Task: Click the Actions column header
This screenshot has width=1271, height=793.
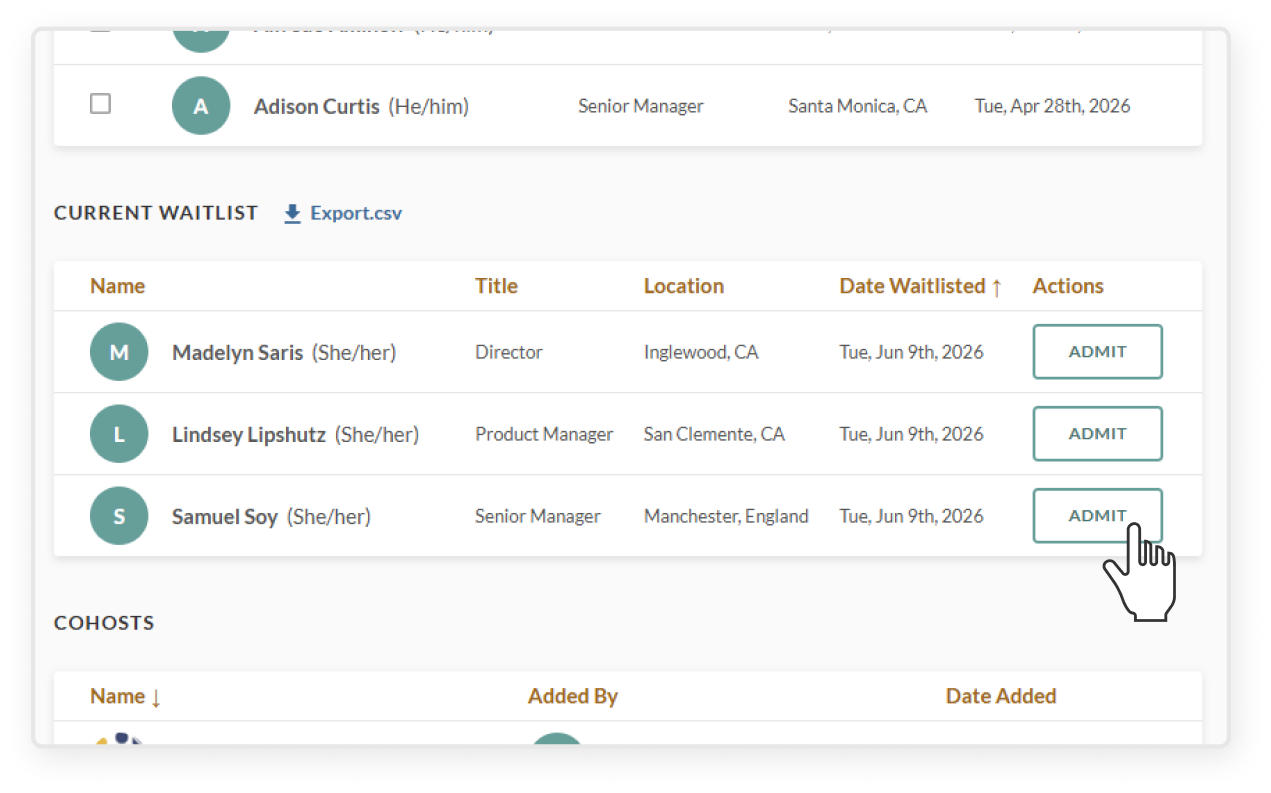Action: [x=1068, y=286]
